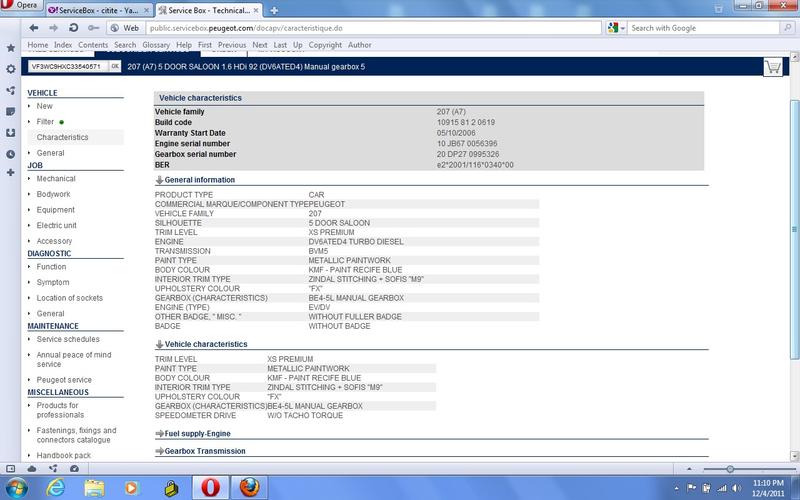
Task: Open Location of sockets link
Action: point(69,298)
